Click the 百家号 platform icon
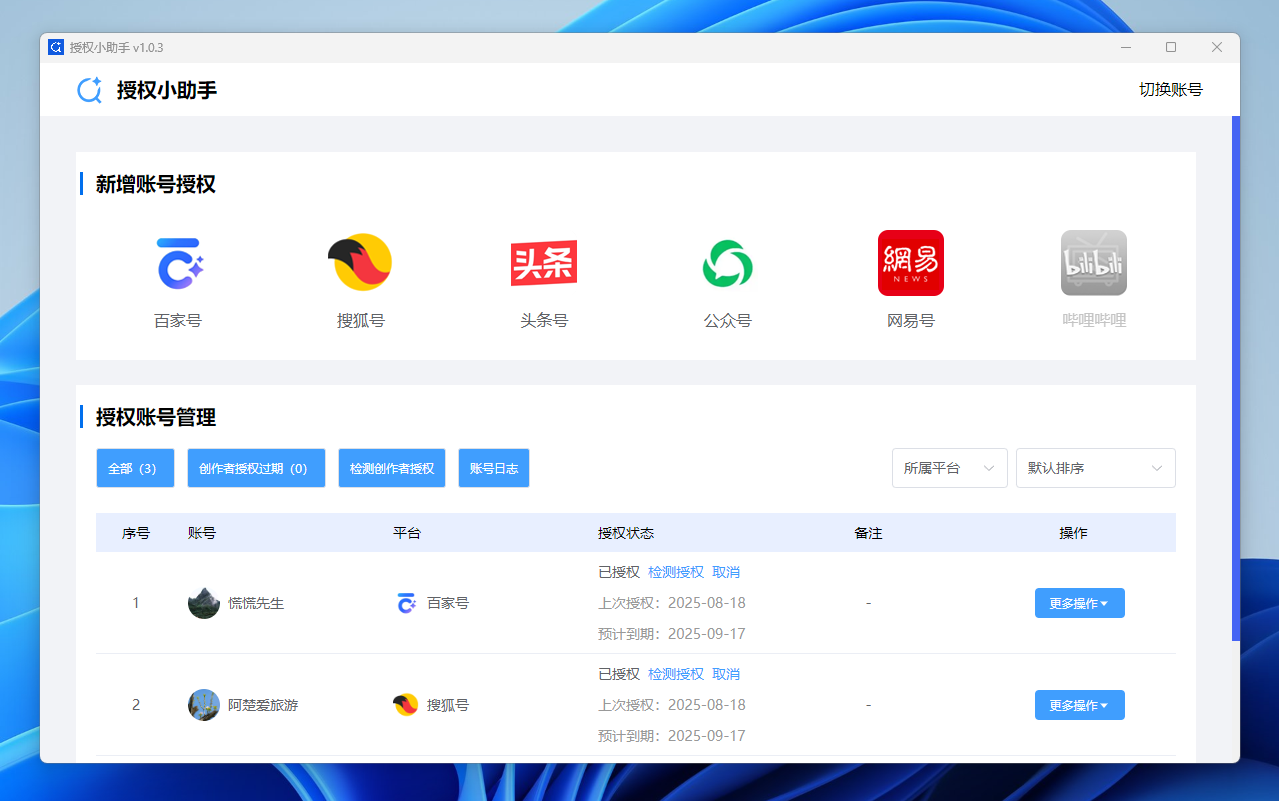This screenshot has height=801, width=1279. (178, 264)
